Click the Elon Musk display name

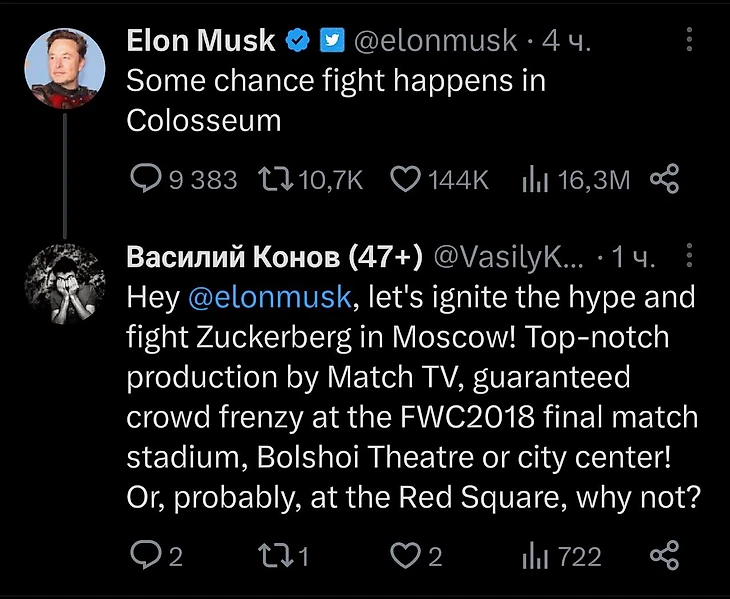click(200, 41)
